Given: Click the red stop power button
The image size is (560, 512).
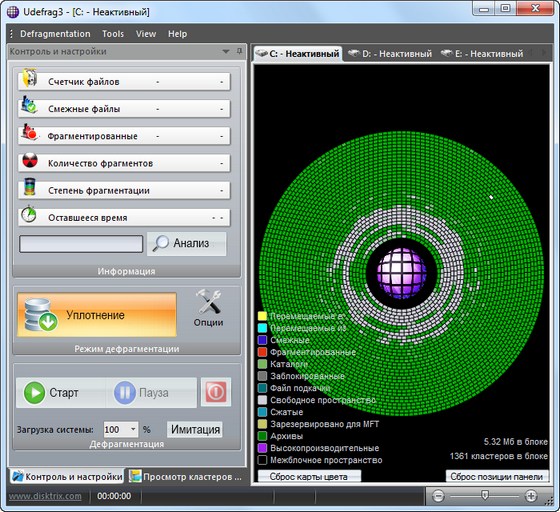Looking at the screenshot, I should 216,392.
